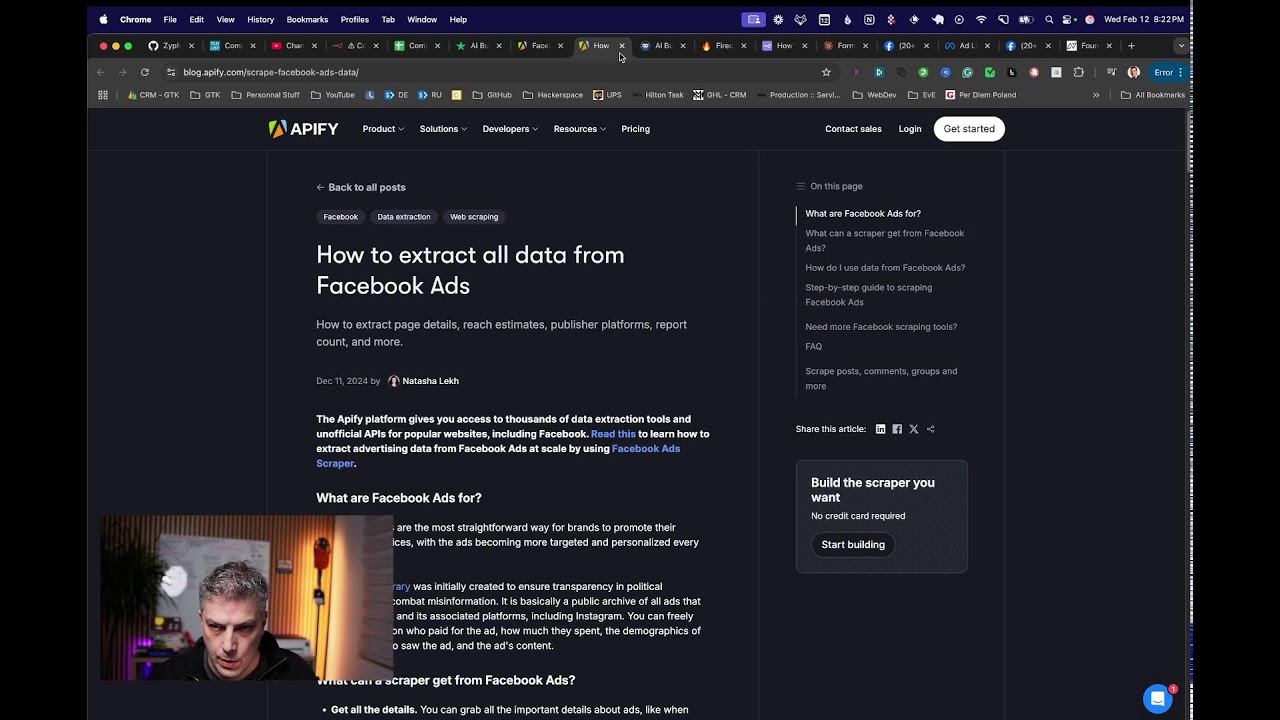This screenshot has width=1280, height=720.
Task: Share the article on X
Action: click(x=913, y=429)
